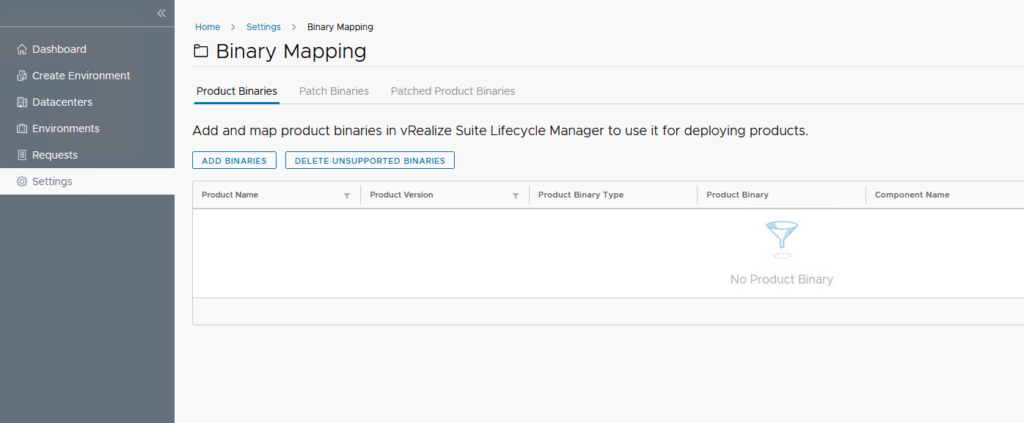Image resolution: width=1024 pixels, height=423 pixels.
Task: Click the Create Environment icon
Action: click(x=22, y=76)
